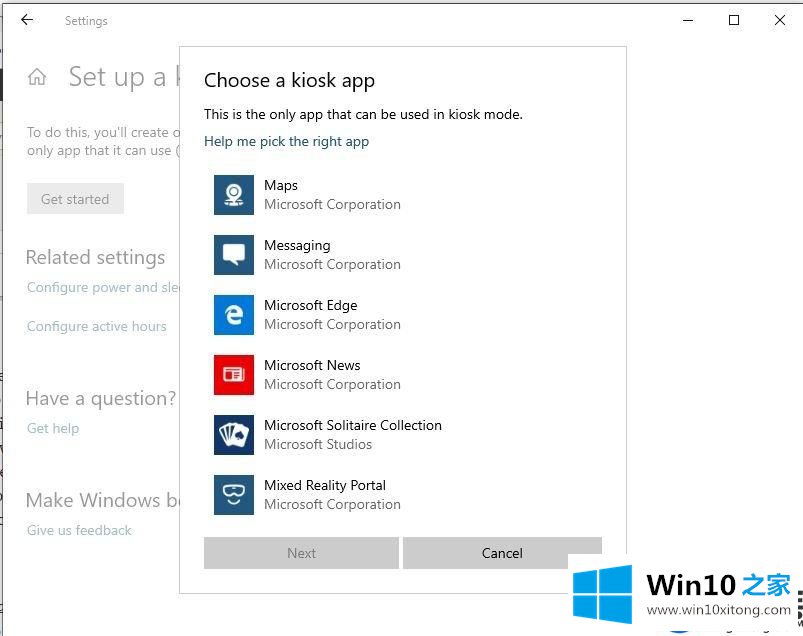Click the Maps app icon

(x=234, y=195)
